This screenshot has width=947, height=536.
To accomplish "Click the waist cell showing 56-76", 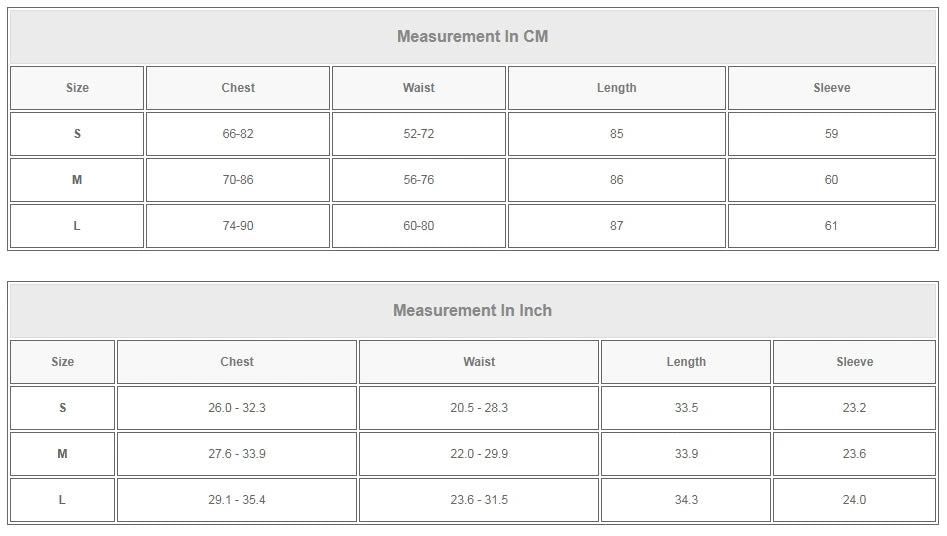I will [419, 180].
